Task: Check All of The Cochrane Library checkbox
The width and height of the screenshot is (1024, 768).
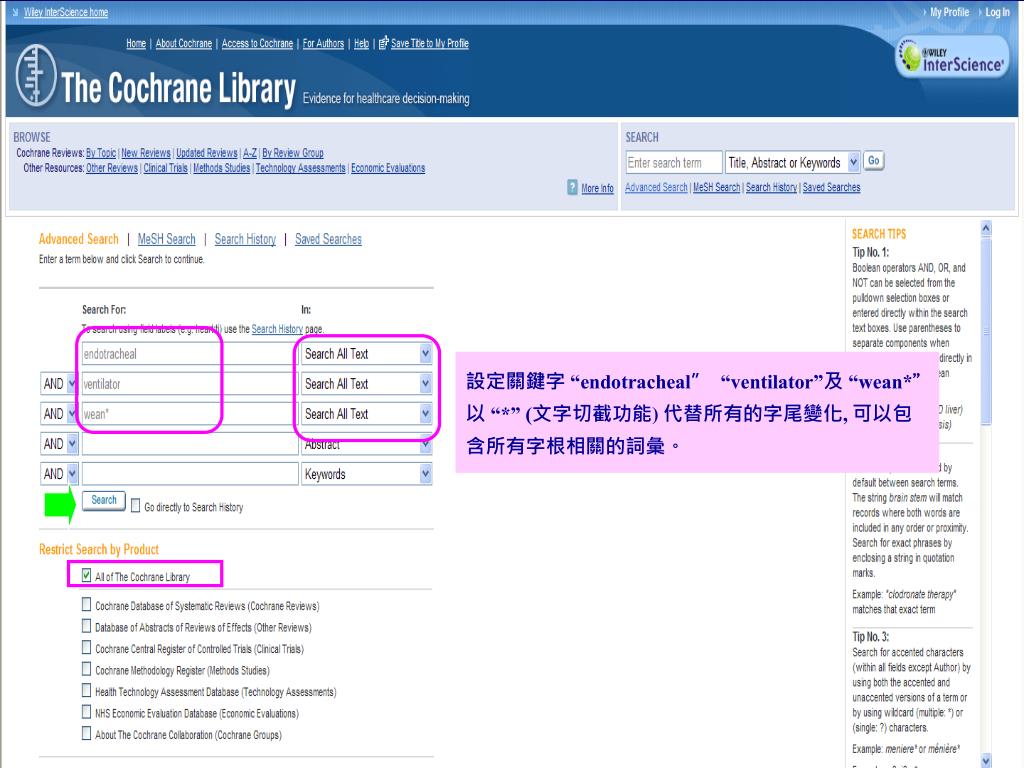Action: 86,575
